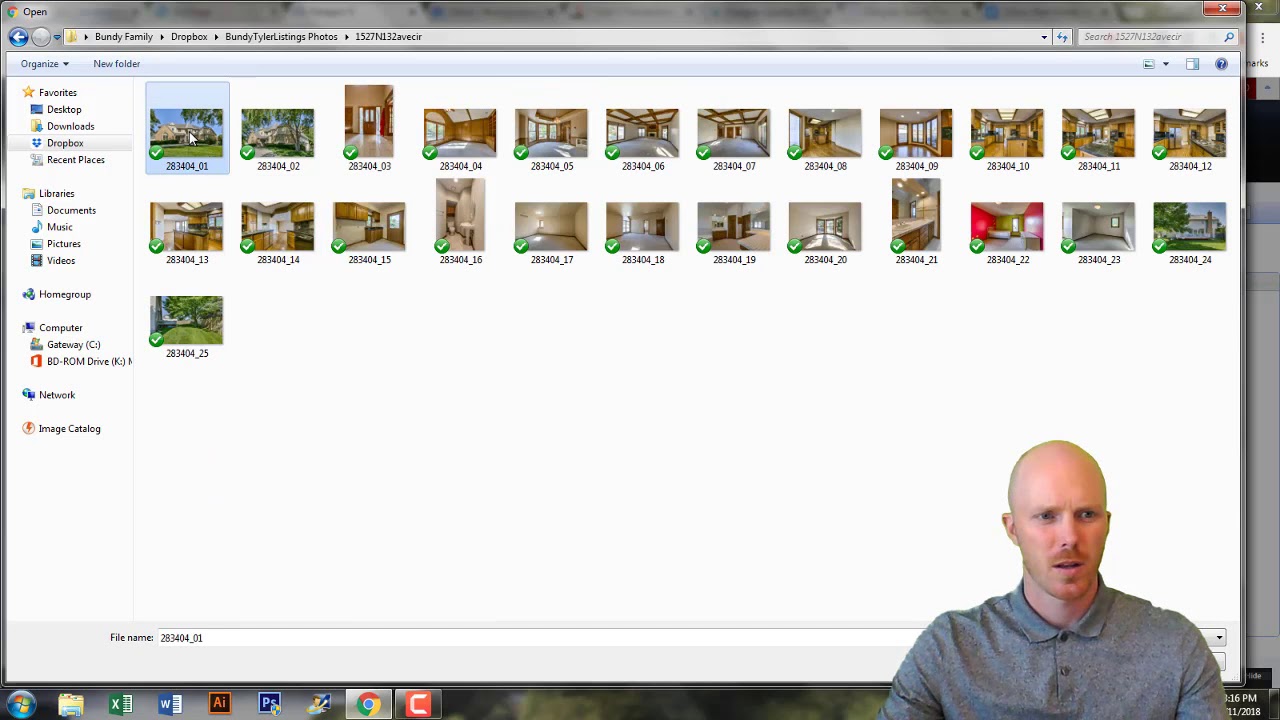Select the 283404_12 photo thumbnail
This screenshot has width=1280, height=720.
1189,133
